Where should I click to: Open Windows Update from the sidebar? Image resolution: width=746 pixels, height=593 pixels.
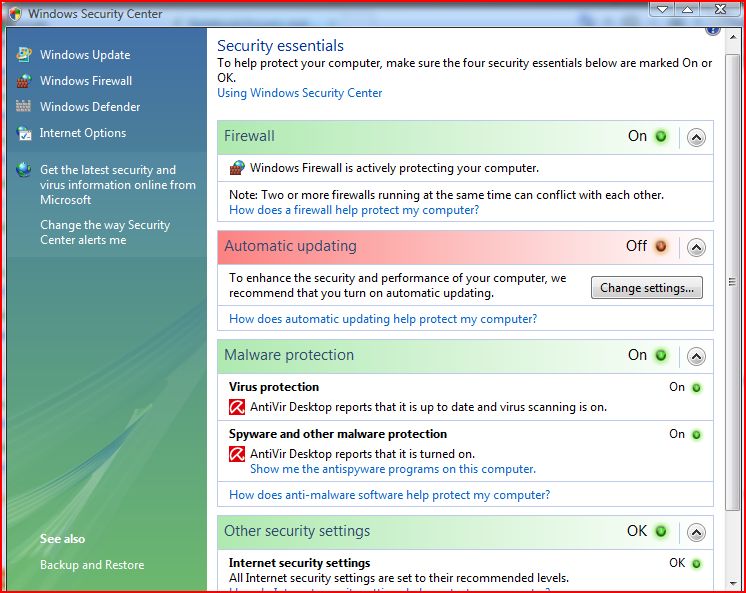coord(85,55)
